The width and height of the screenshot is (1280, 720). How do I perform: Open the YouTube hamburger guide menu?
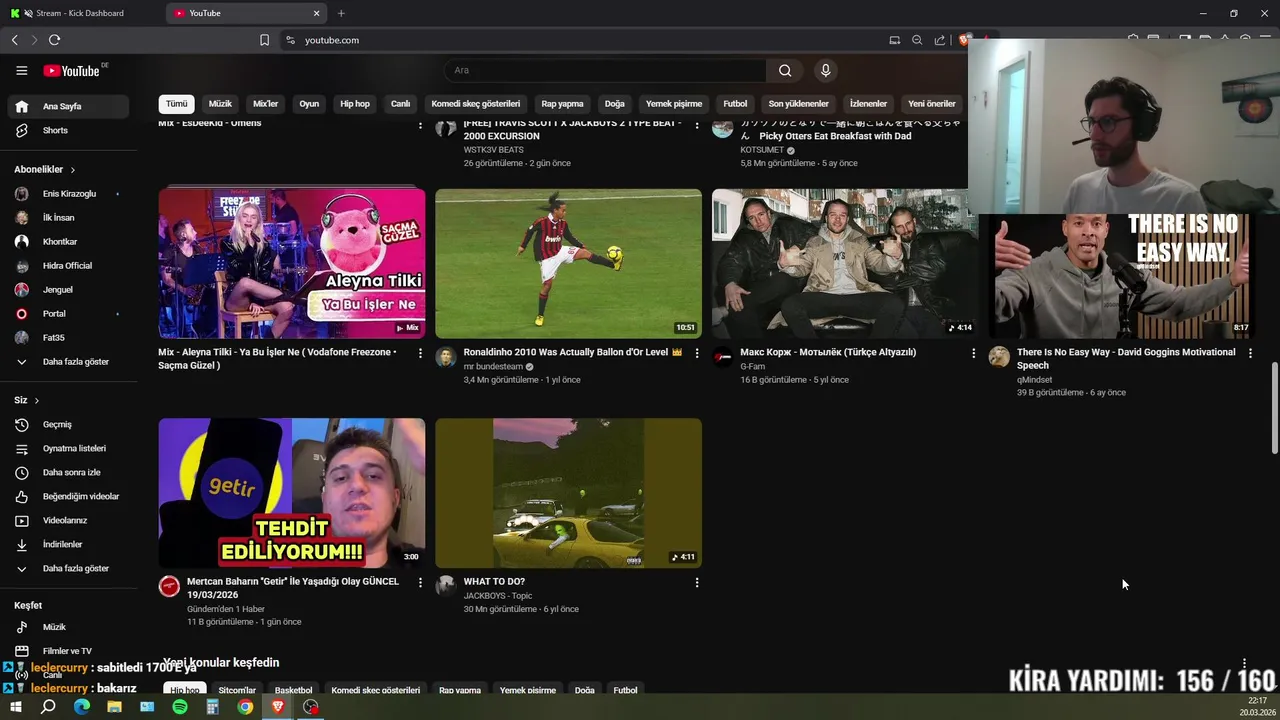[x=21, y=70]
